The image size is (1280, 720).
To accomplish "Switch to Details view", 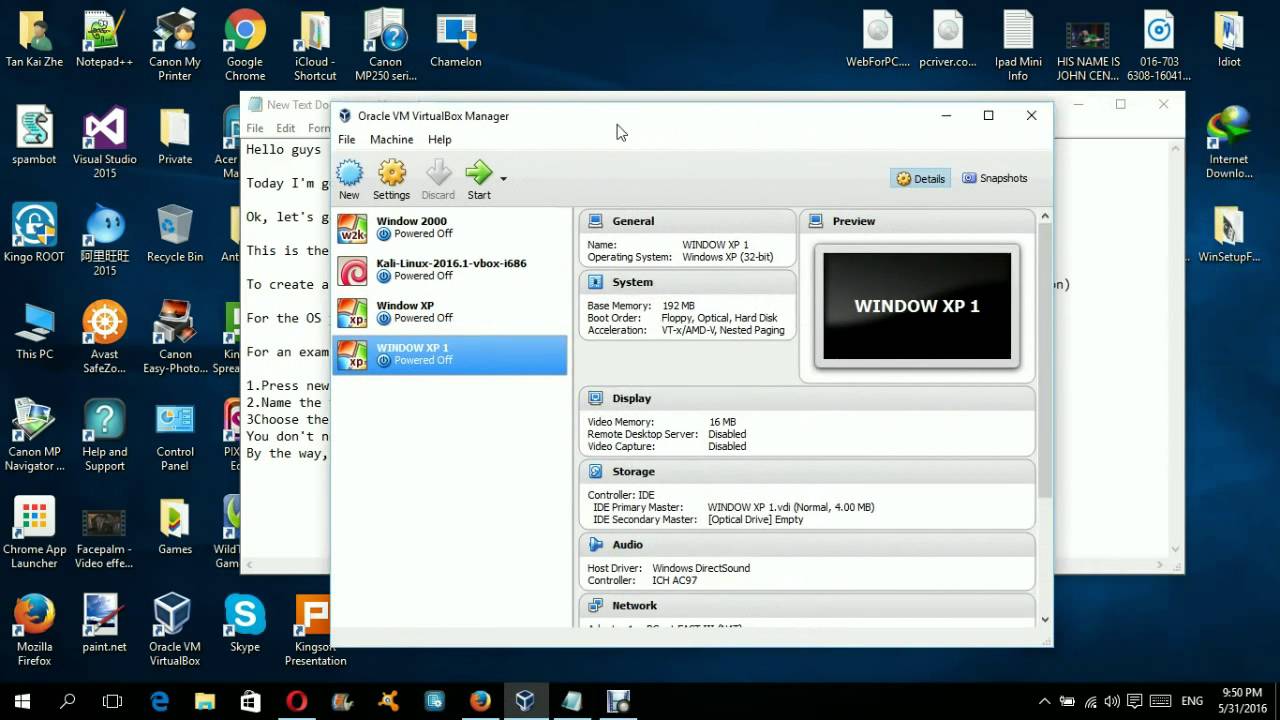I will click(x=920, y=178).
